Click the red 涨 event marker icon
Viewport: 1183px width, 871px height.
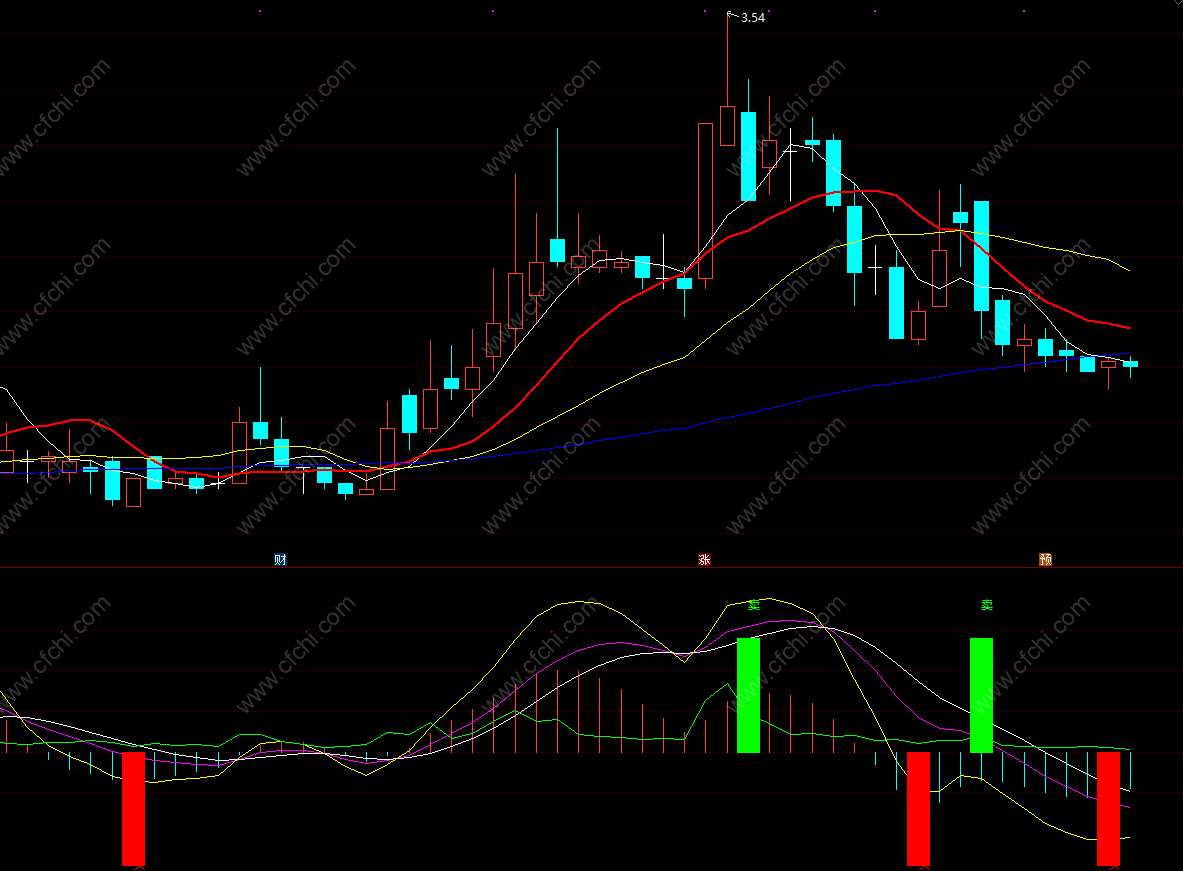[704, 559]
